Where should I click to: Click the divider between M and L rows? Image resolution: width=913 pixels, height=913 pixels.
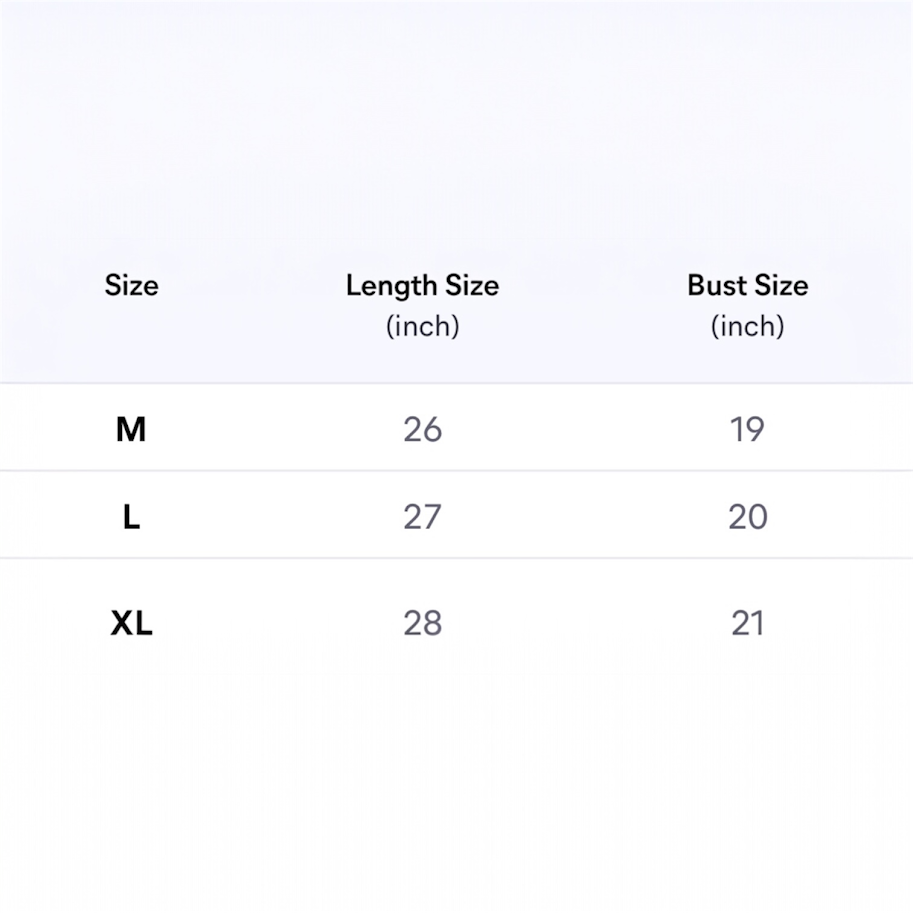tap(456, 470)
